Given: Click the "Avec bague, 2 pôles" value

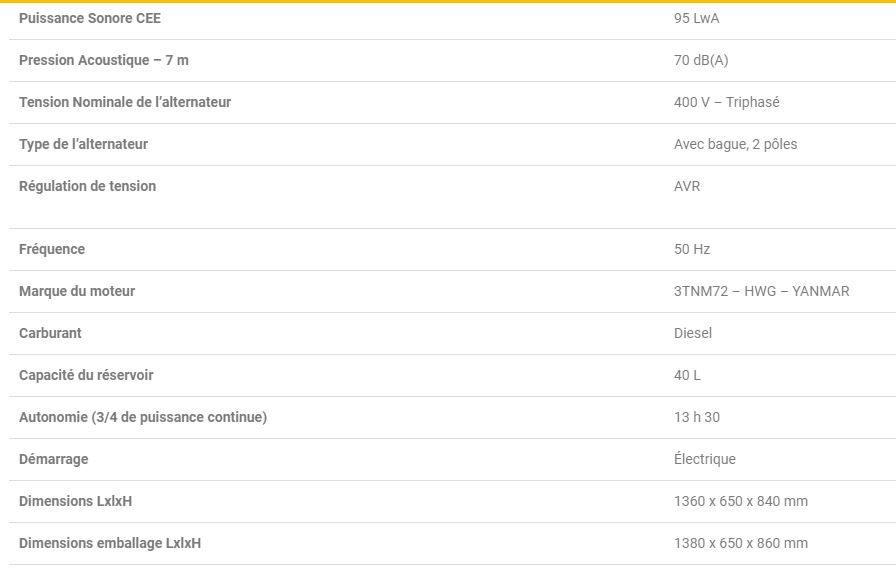Looking at the screenshot, I should tap(736, 144).
